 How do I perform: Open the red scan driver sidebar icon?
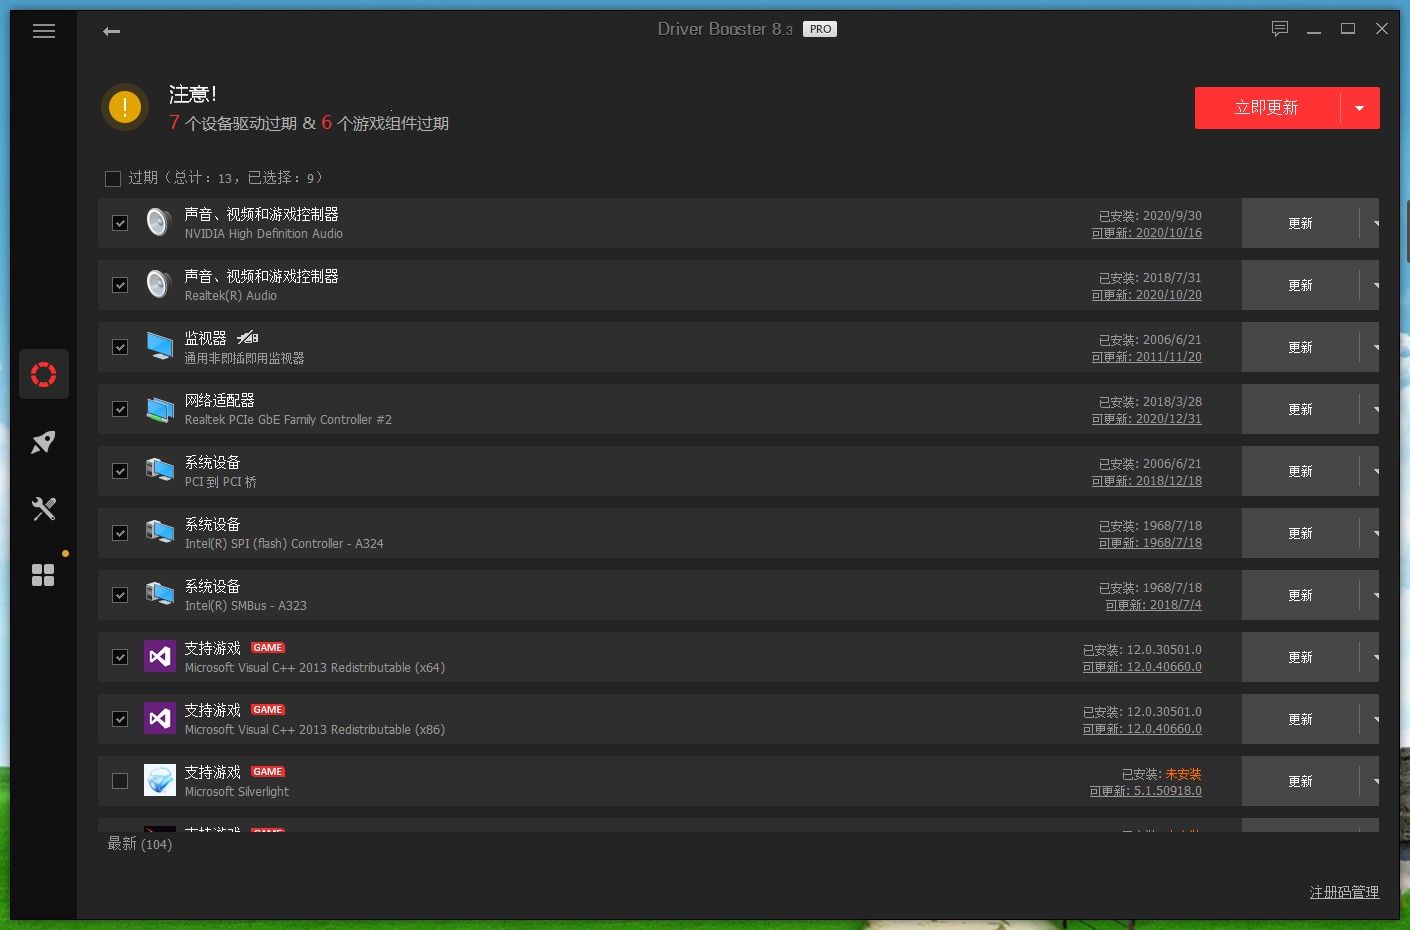(x=43, y=375)
